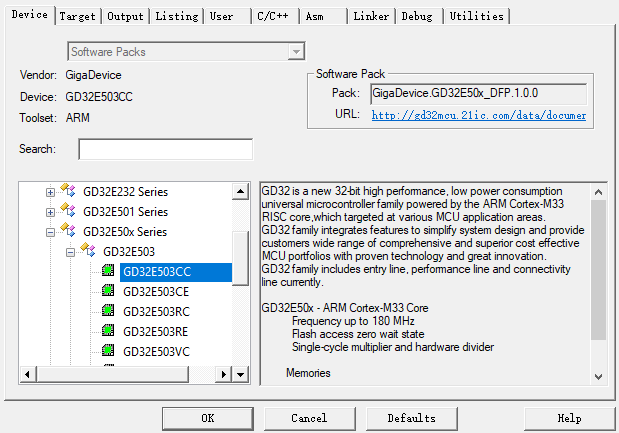The image size is (619, 433).
Task: Switch to the Linker tab
Action: pos(371,16)
